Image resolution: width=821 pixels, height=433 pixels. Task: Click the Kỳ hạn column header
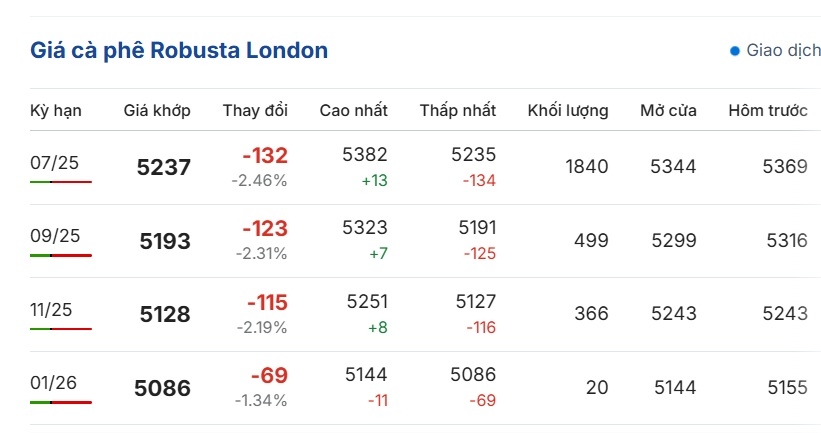pos(56,110)
